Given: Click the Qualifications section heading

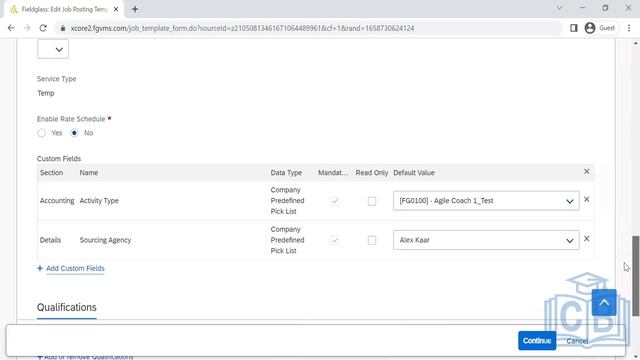Looking at the screenshot, I should (67, 307).
